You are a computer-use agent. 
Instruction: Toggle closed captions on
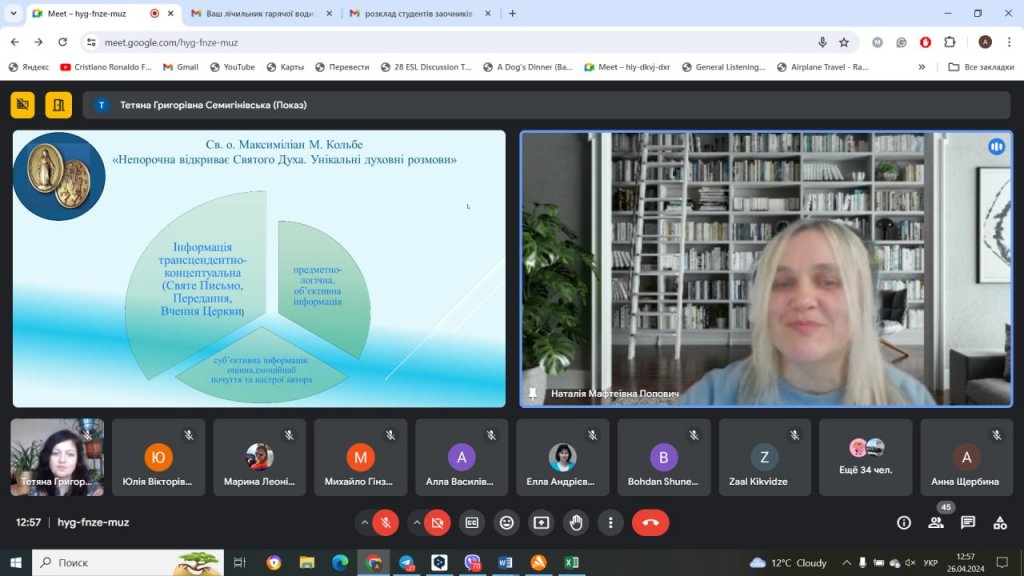coord(472,522)
